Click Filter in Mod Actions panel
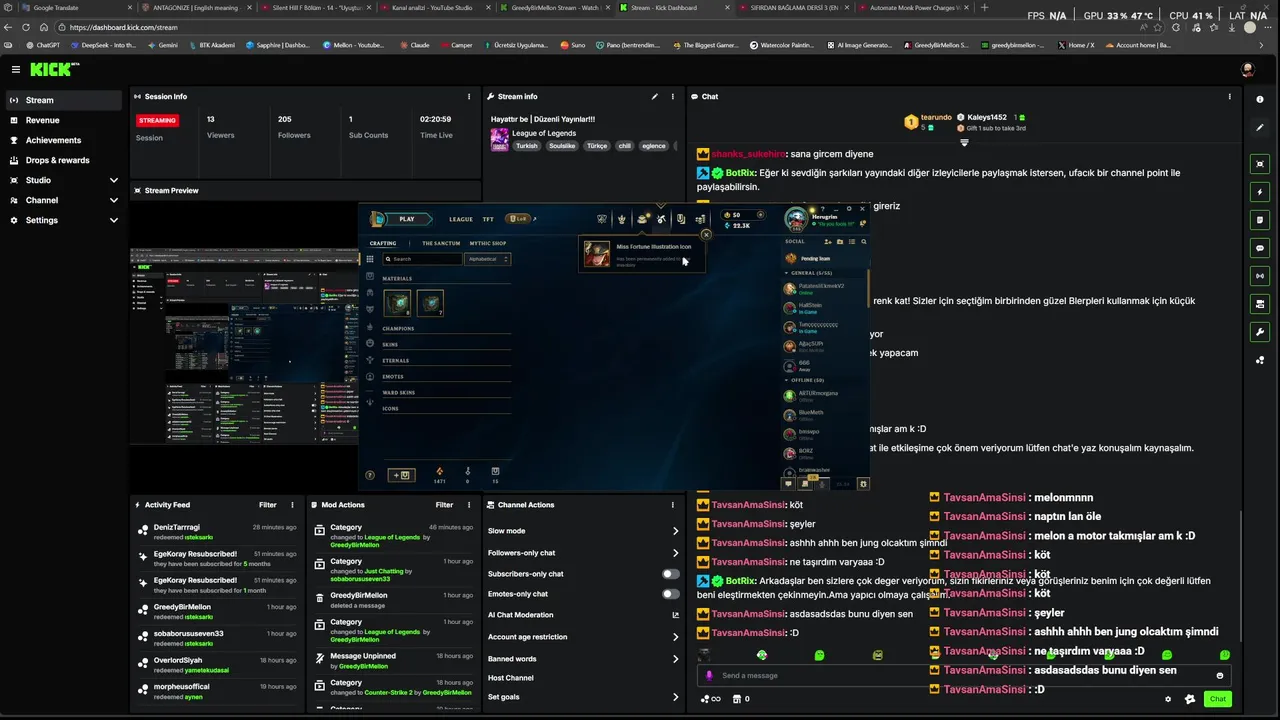Screen dimensions: 1280x720 (444, 505)
